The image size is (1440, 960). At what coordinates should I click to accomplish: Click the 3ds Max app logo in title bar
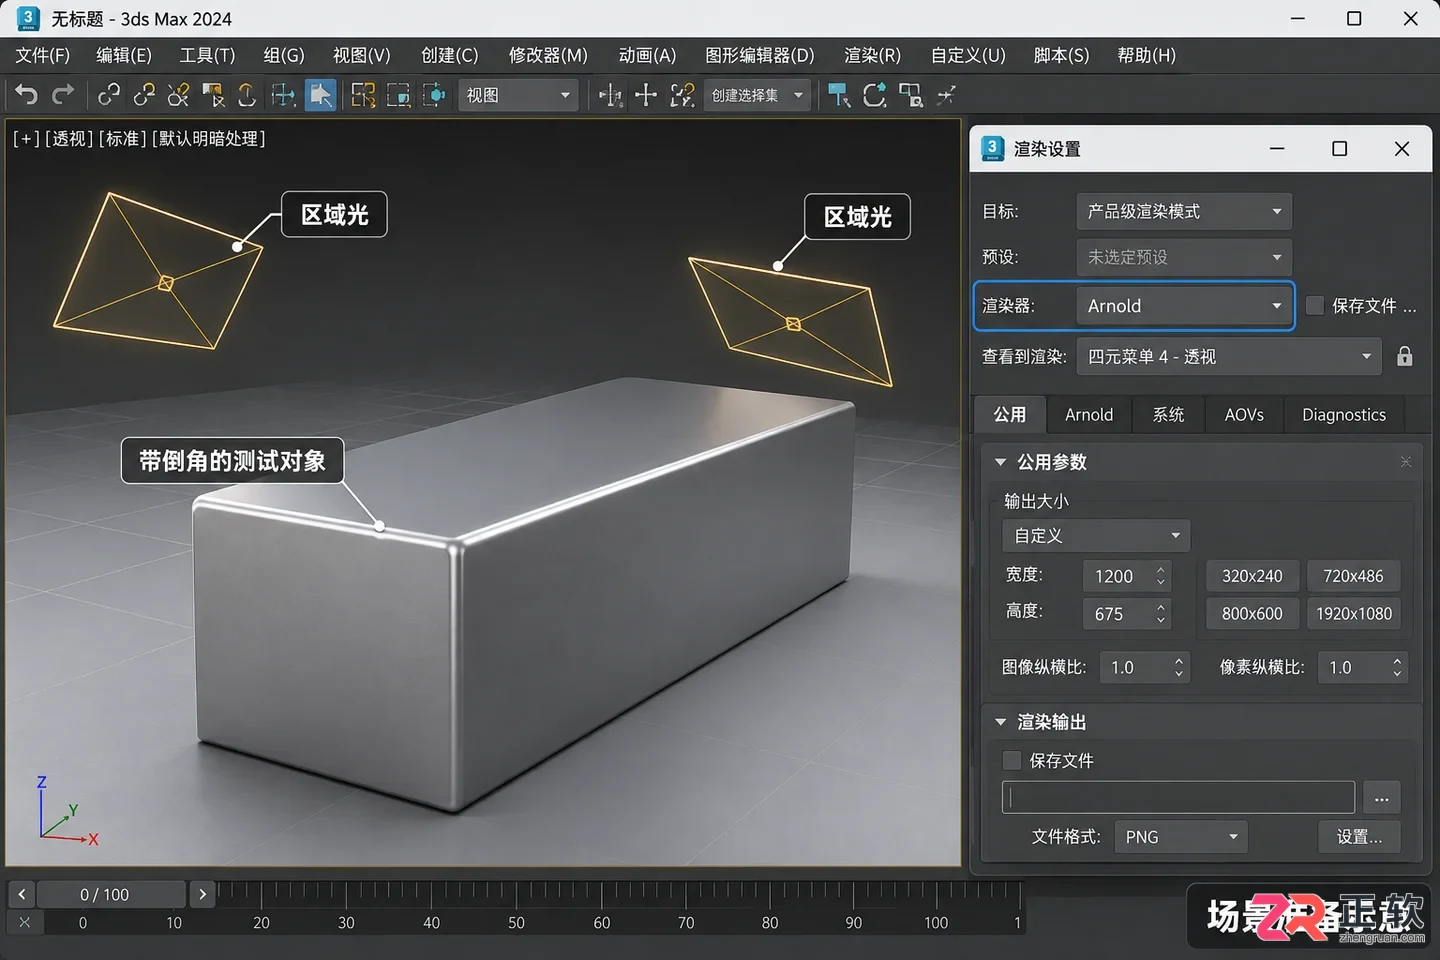[x=28, y=18]
